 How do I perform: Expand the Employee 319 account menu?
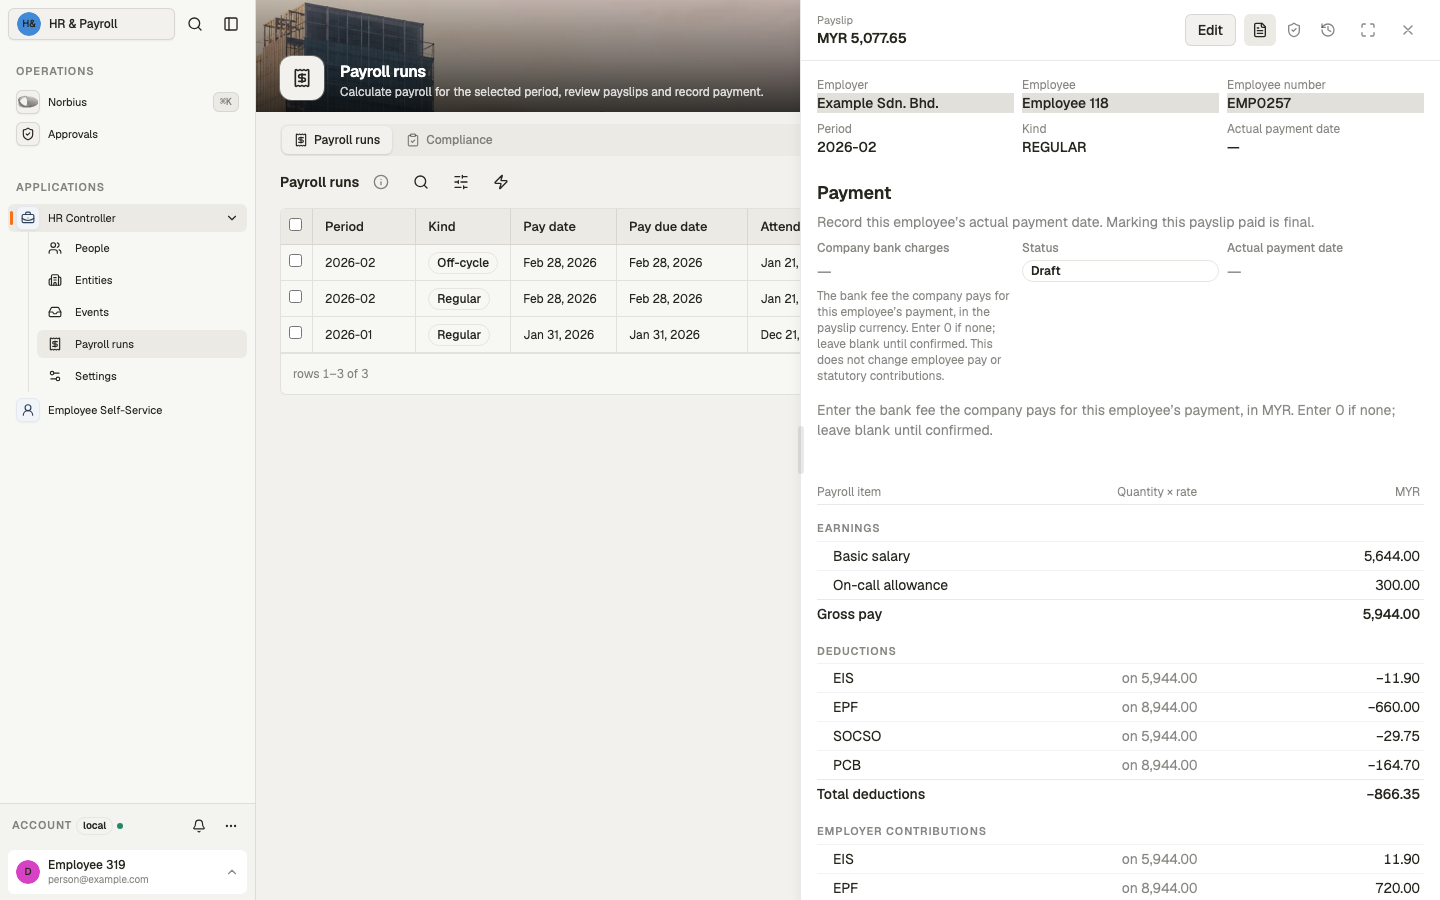click(127, 872)
